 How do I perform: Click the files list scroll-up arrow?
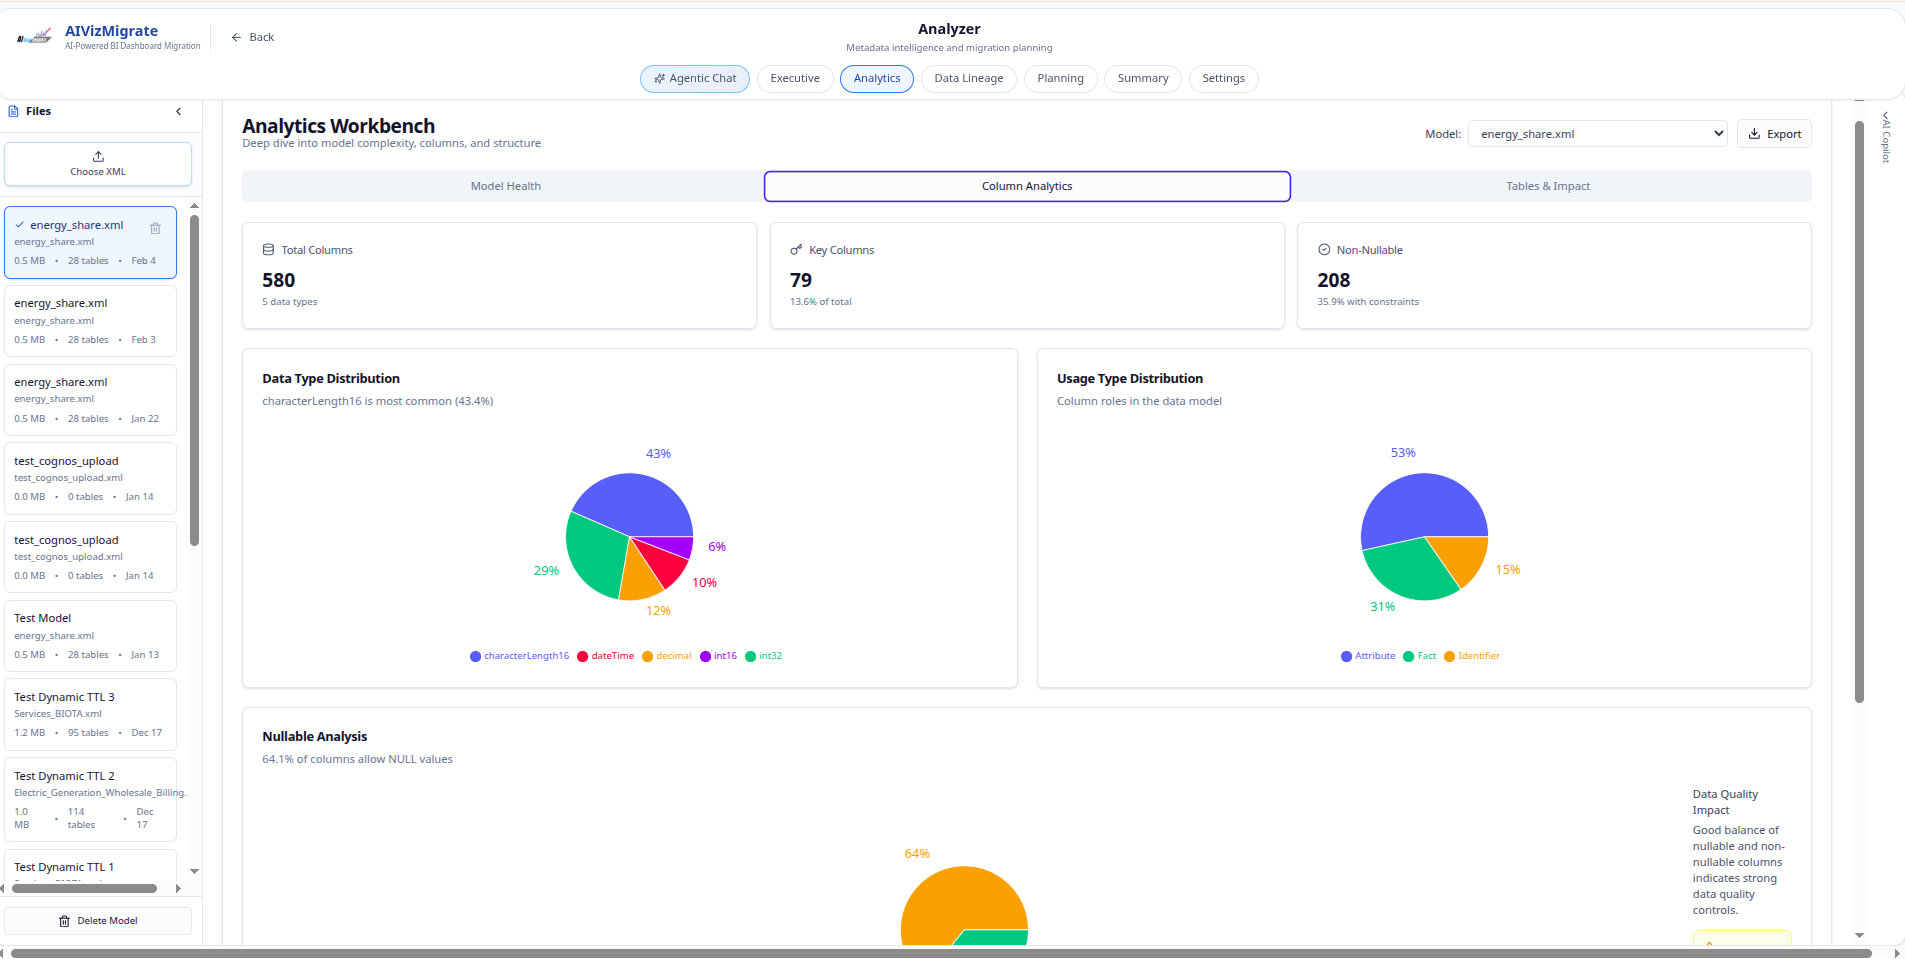coord(194,206)
